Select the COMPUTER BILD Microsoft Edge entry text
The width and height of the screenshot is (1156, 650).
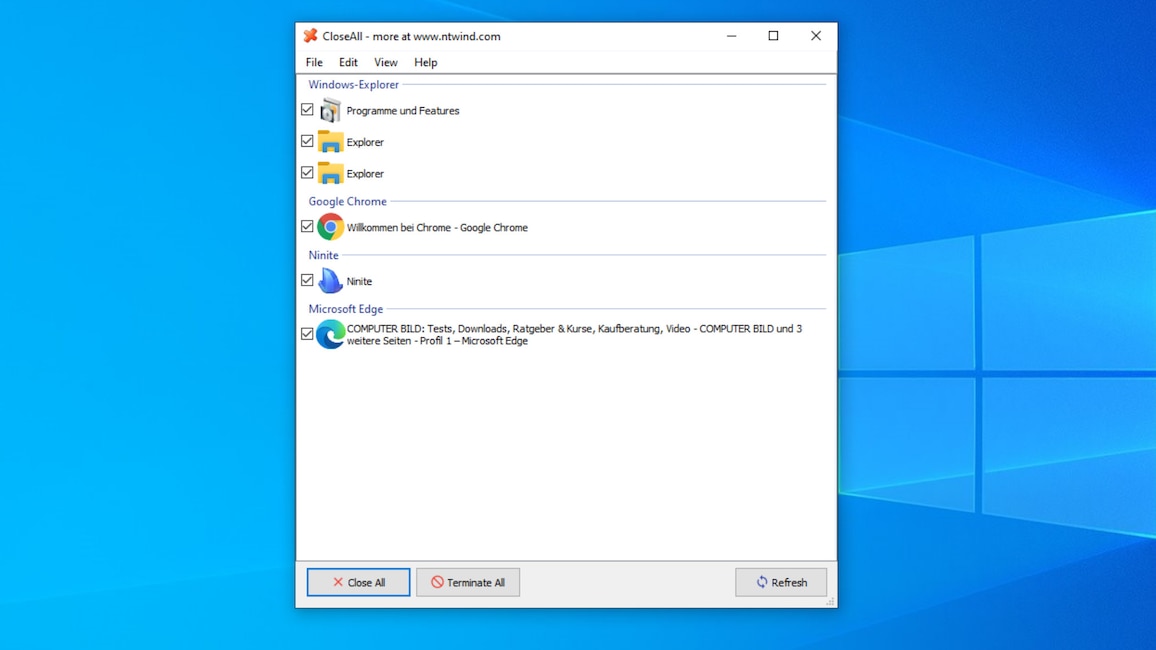(574, 335)
